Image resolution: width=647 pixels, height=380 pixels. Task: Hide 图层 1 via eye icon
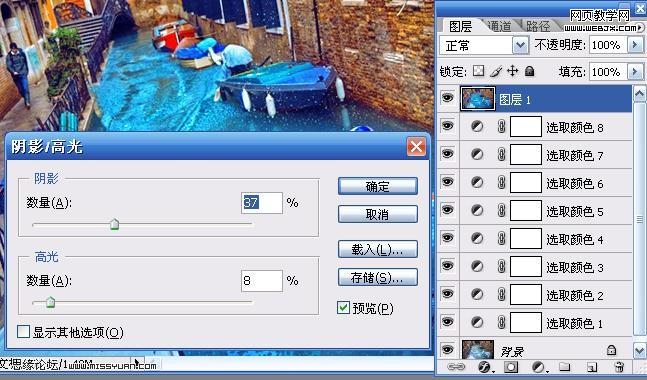coord(448,98)
